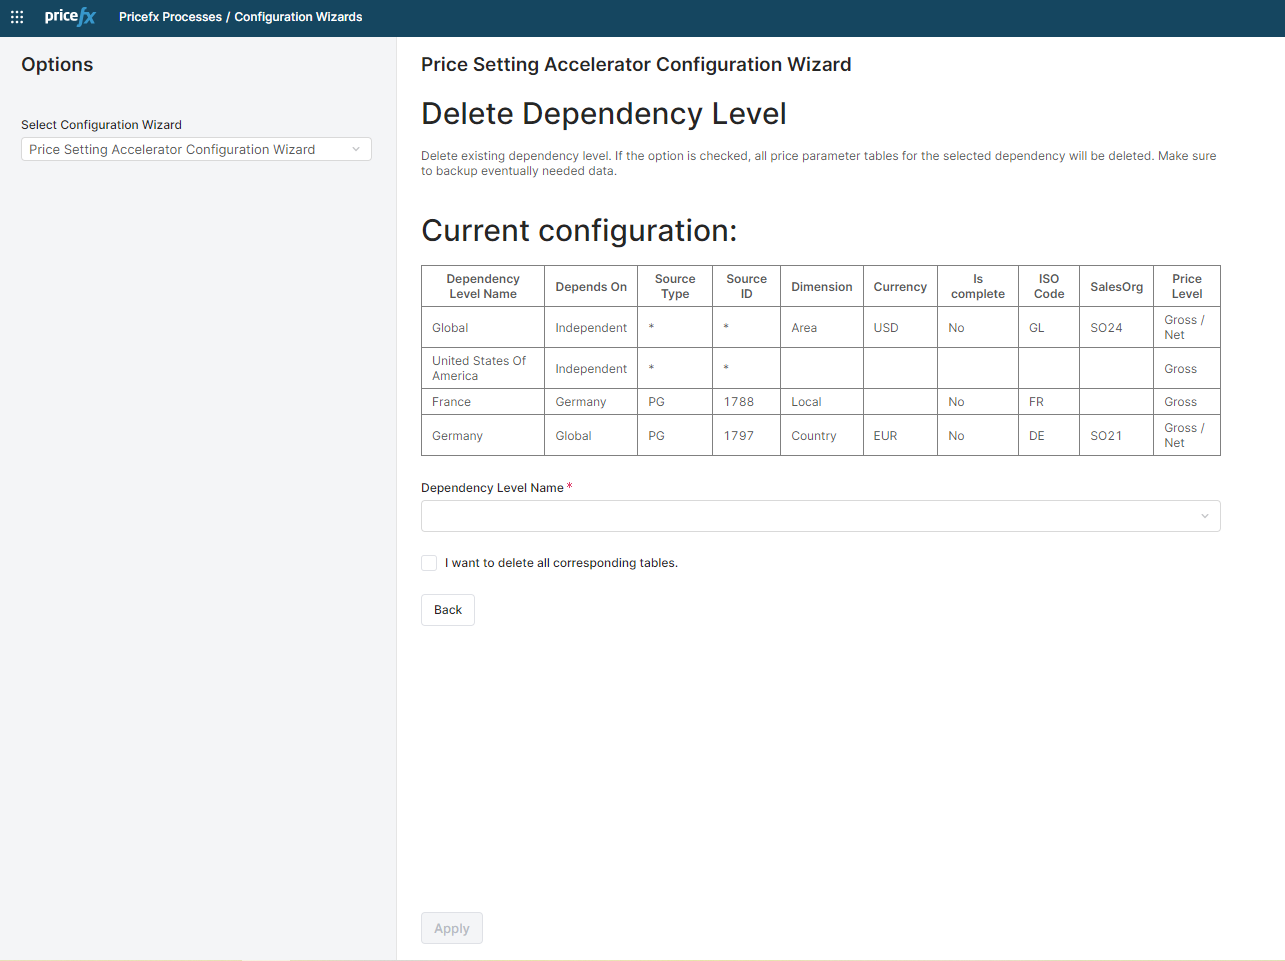1285x961 pixels.
Task: Click the Pricefx logo
Action: [70, 17]
